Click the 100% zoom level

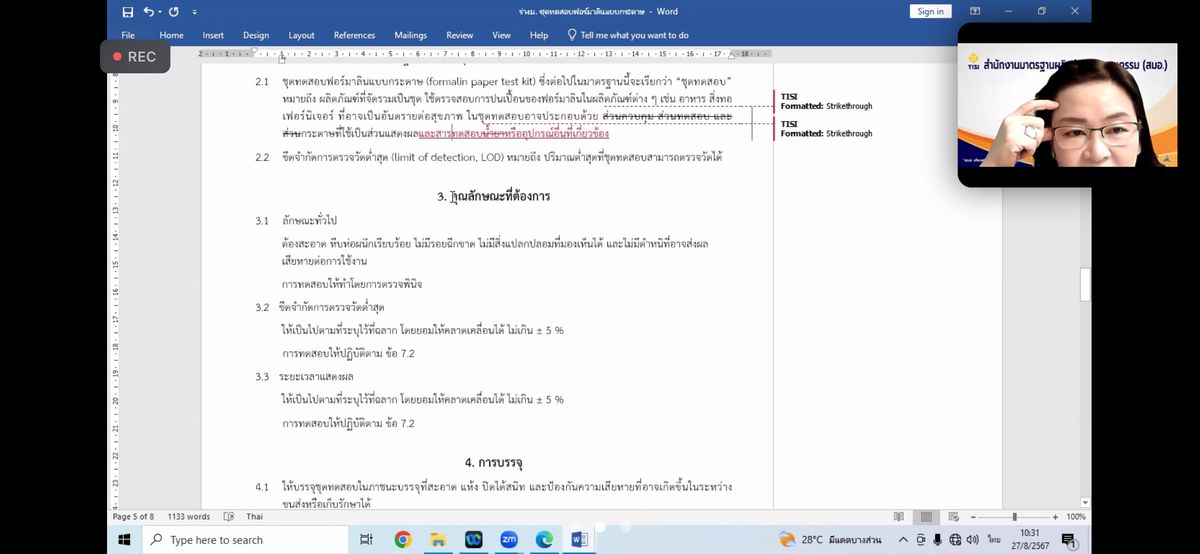click(x=1075, y=516)
